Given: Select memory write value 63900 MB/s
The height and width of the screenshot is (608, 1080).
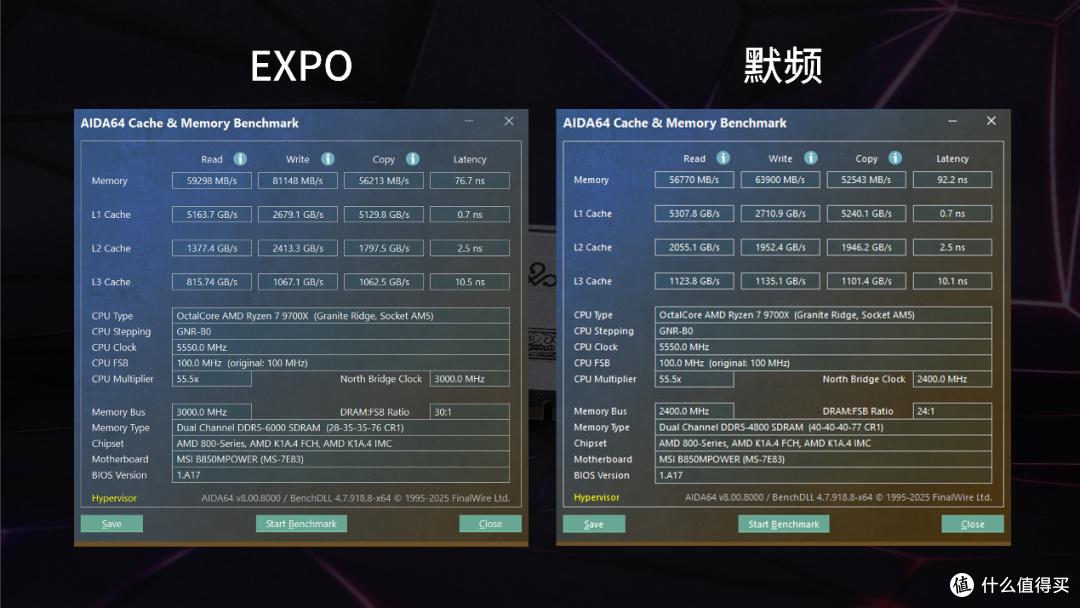Looking at the screenshot, I should point(780,180).
